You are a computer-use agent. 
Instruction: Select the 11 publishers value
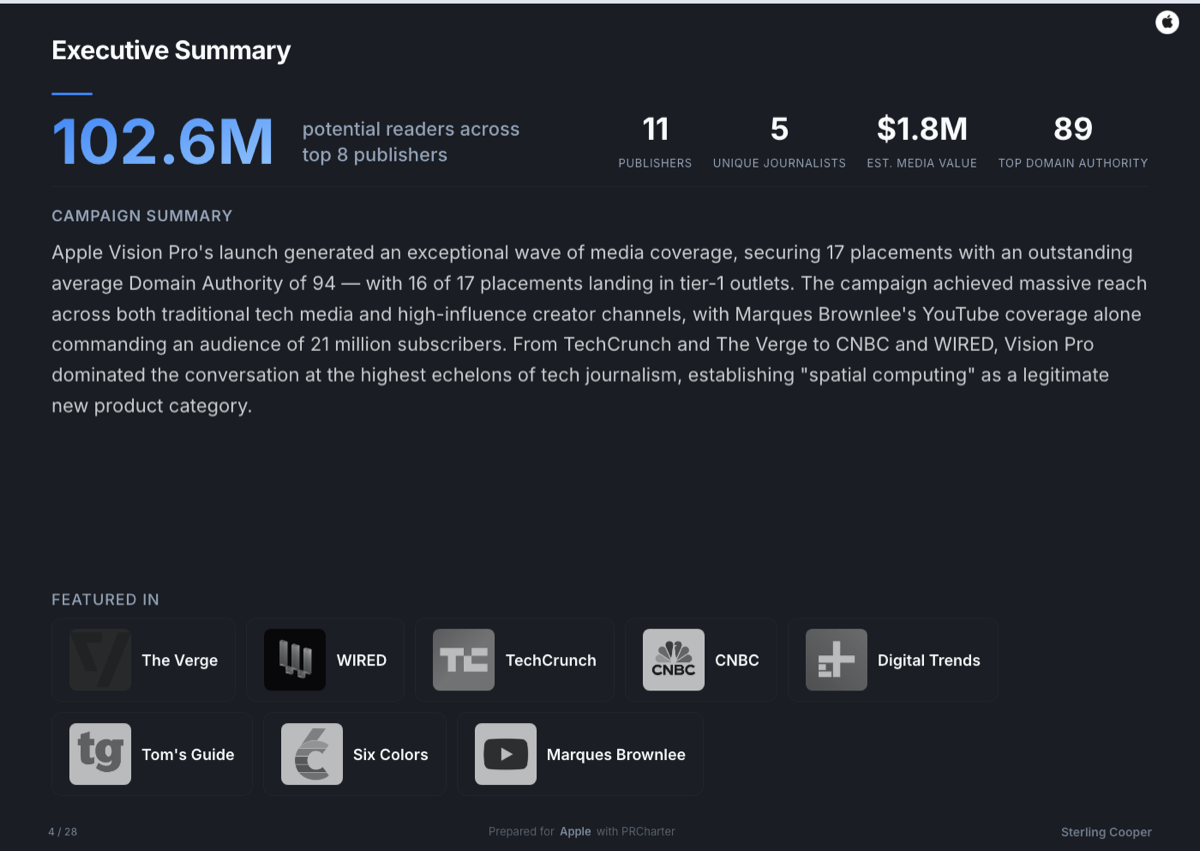(655, 129)
